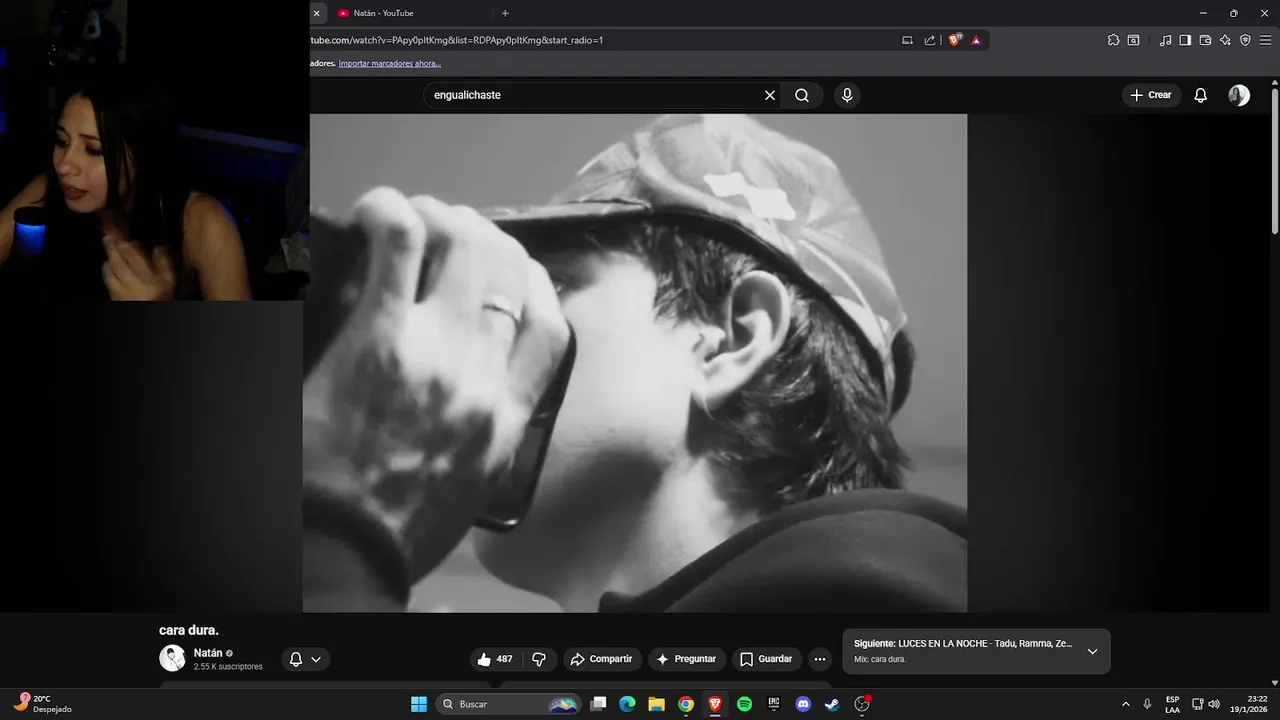Open network status in system tray
The height and width of the screenshot is (720, 1280).
[1197, 704]
